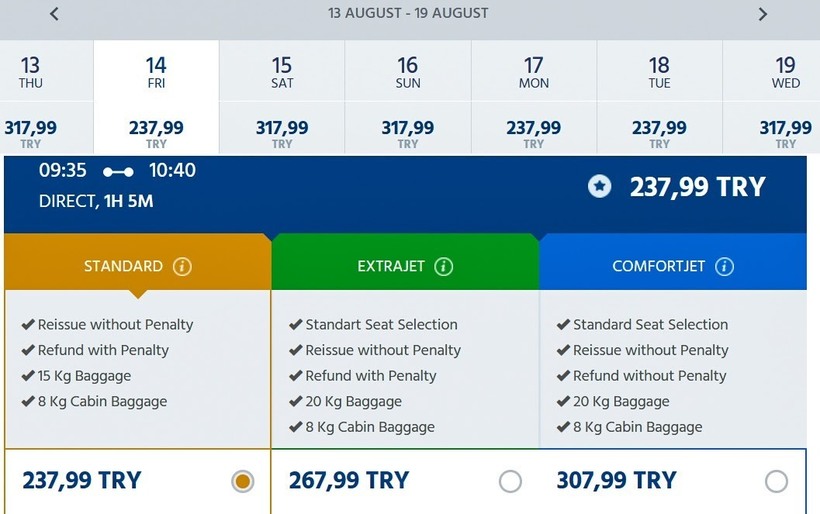
Task: Click the ExtraJet fare header
Action: 391,266
